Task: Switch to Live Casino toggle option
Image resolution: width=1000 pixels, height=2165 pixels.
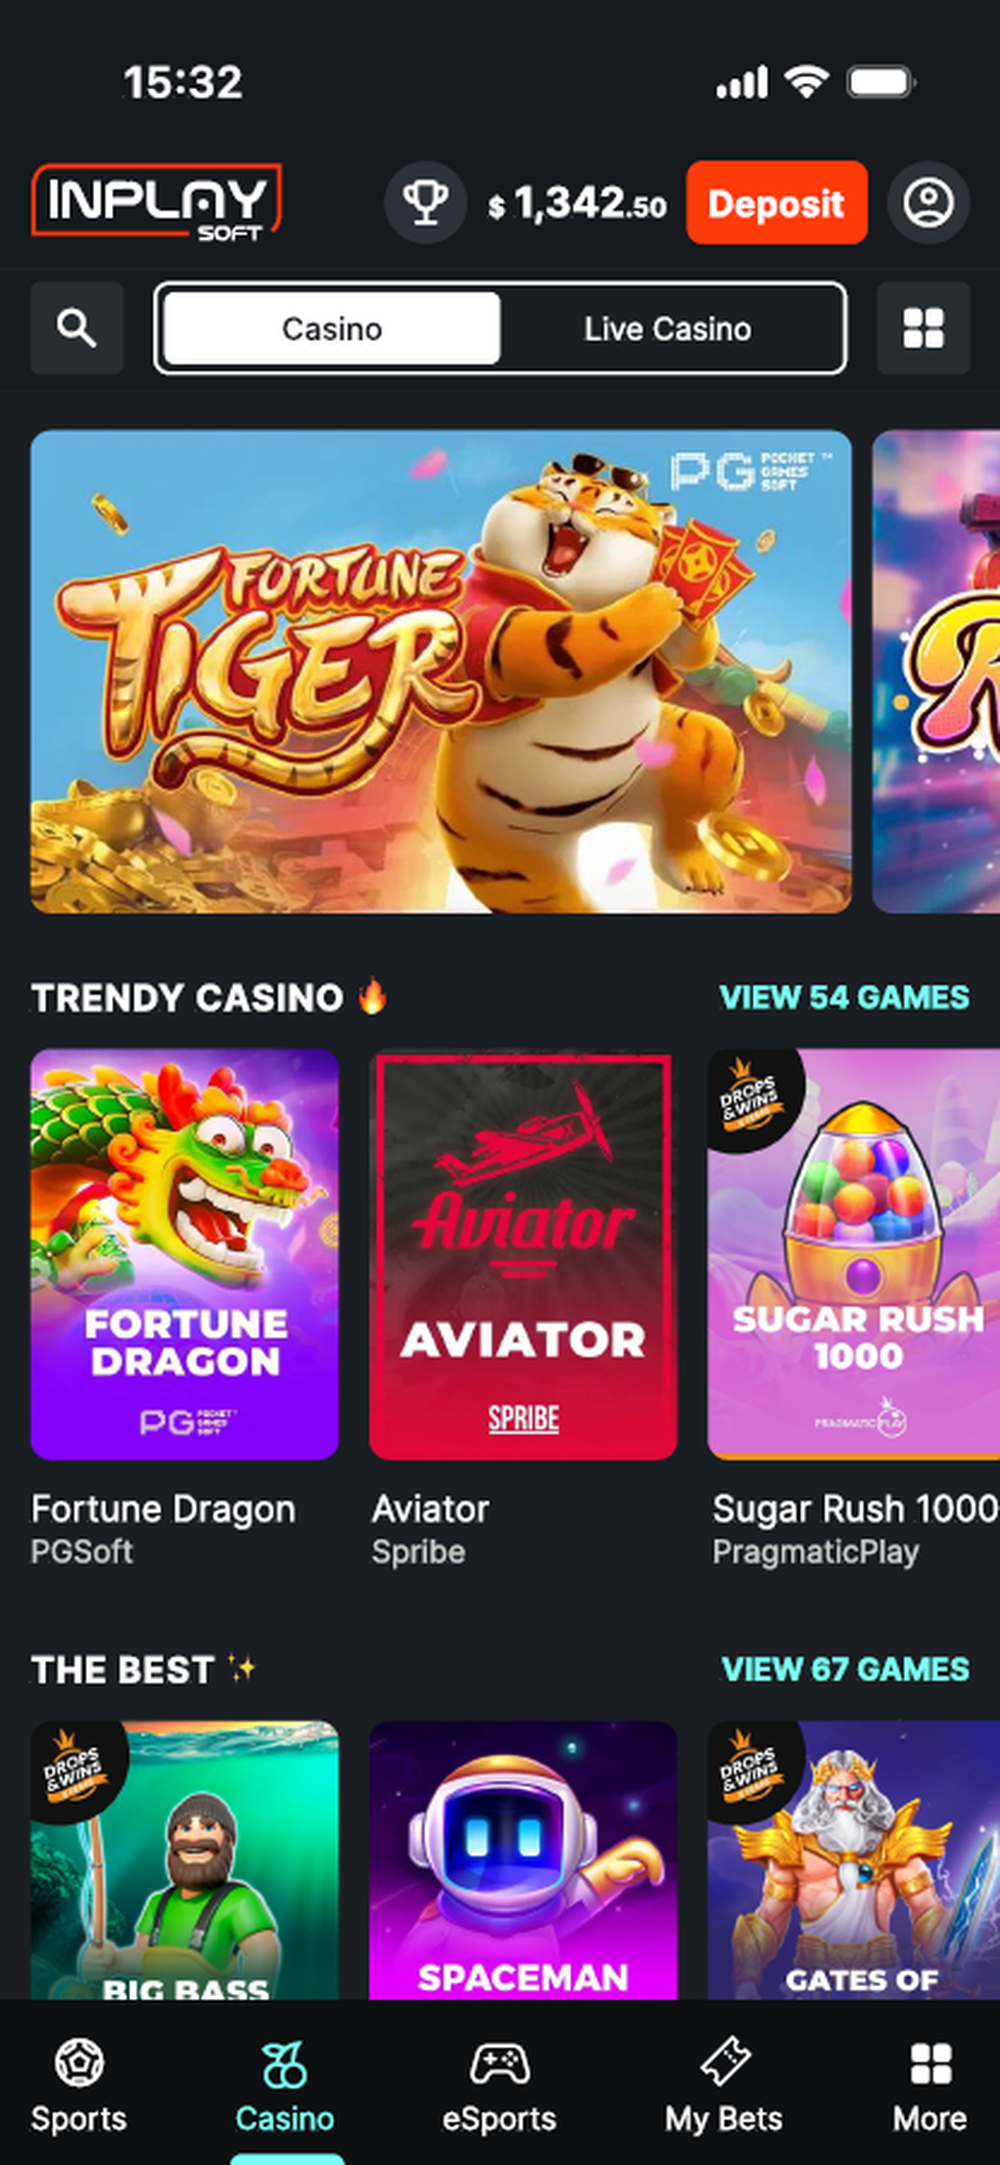Action: coord(668,329)
